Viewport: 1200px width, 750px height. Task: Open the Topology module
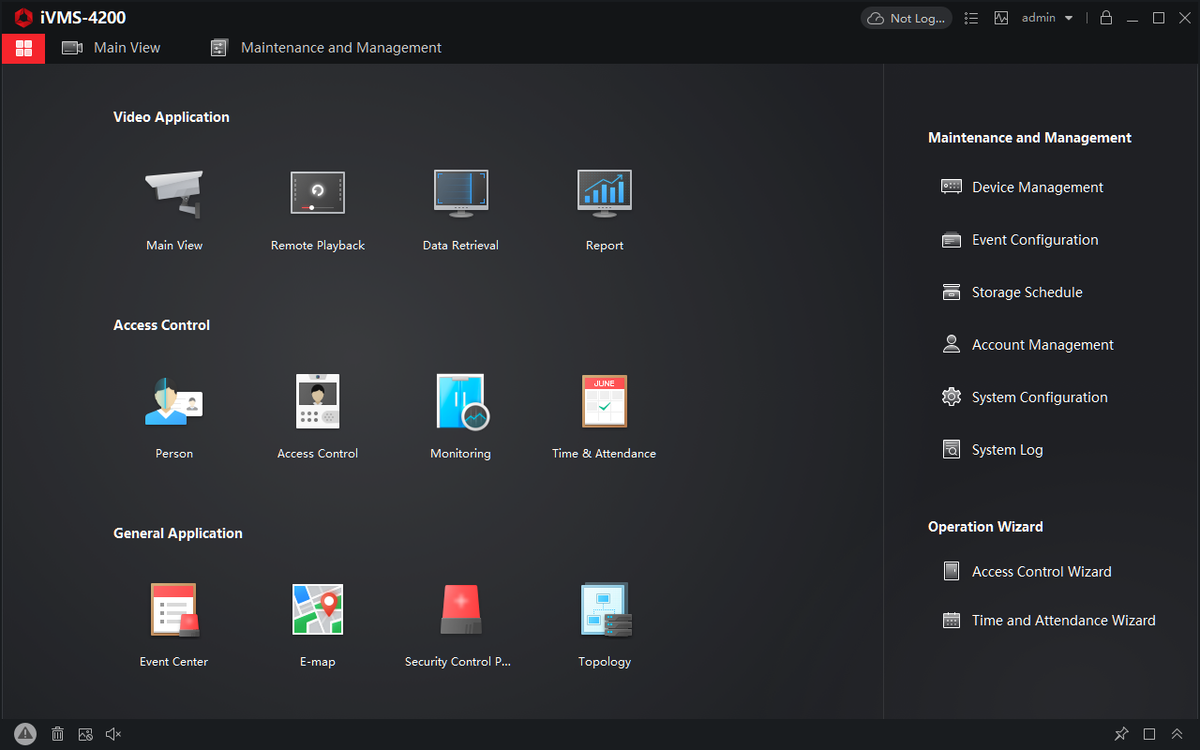(x=605, y=609)
